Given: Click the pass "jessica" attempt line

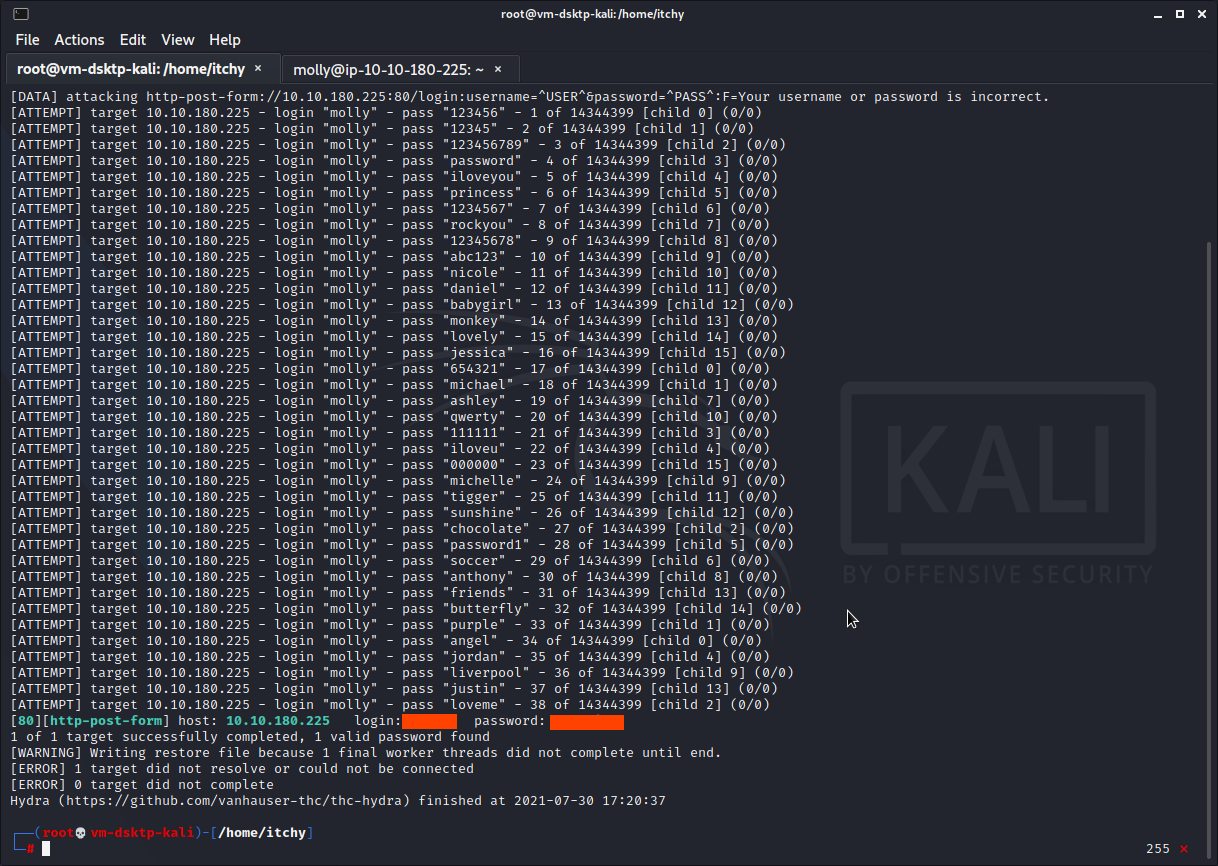Looking at the screenshot, I should (398, 353).
